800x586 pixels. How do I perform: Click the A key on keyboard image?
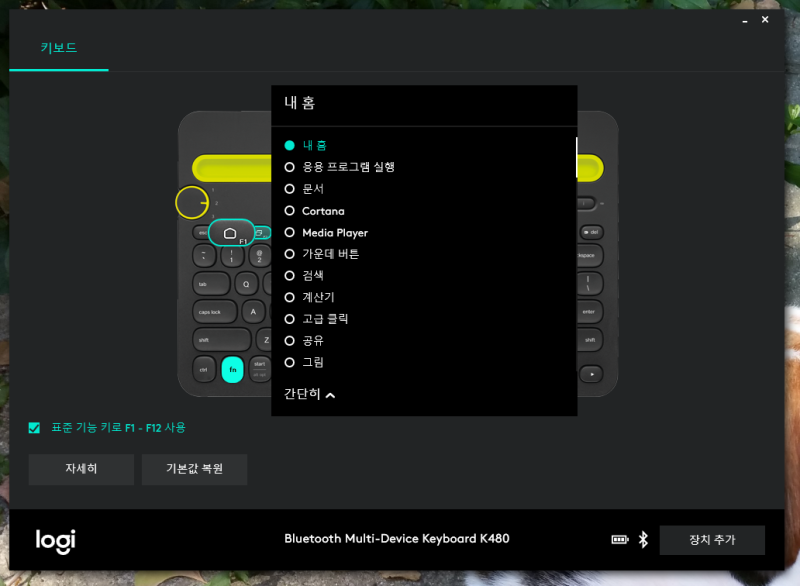click(254, 312)
